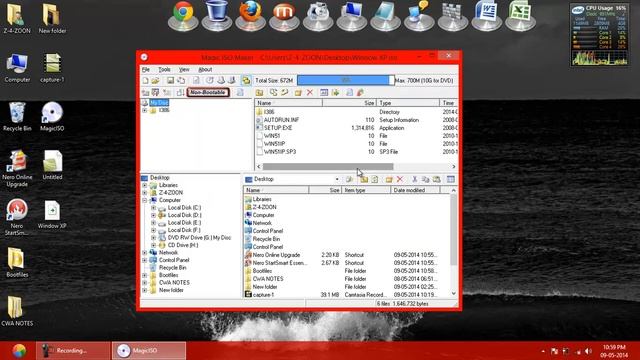Expand the CWA NOTES tree node
The image size is (640, 360).
point(144,282)
